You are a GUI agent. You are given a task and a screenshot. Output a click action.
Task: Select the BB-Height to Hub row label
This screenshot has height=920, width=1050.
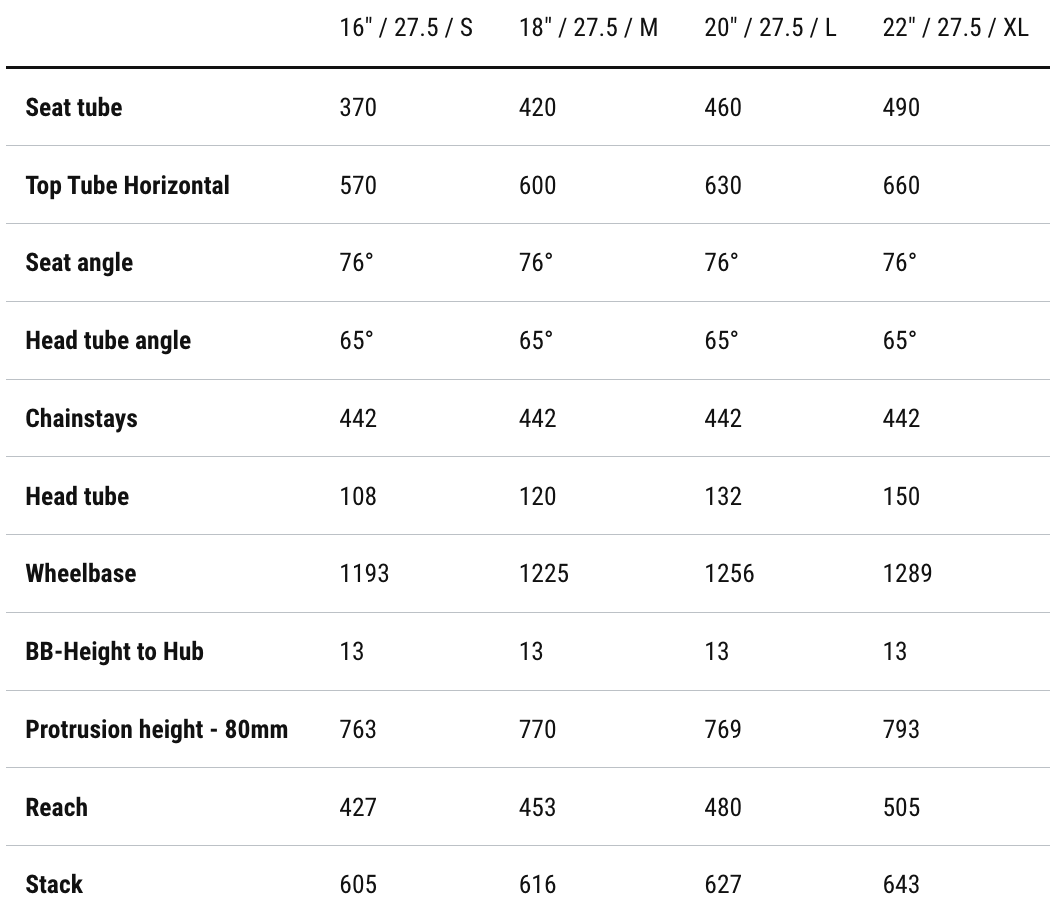pos(114,651)
